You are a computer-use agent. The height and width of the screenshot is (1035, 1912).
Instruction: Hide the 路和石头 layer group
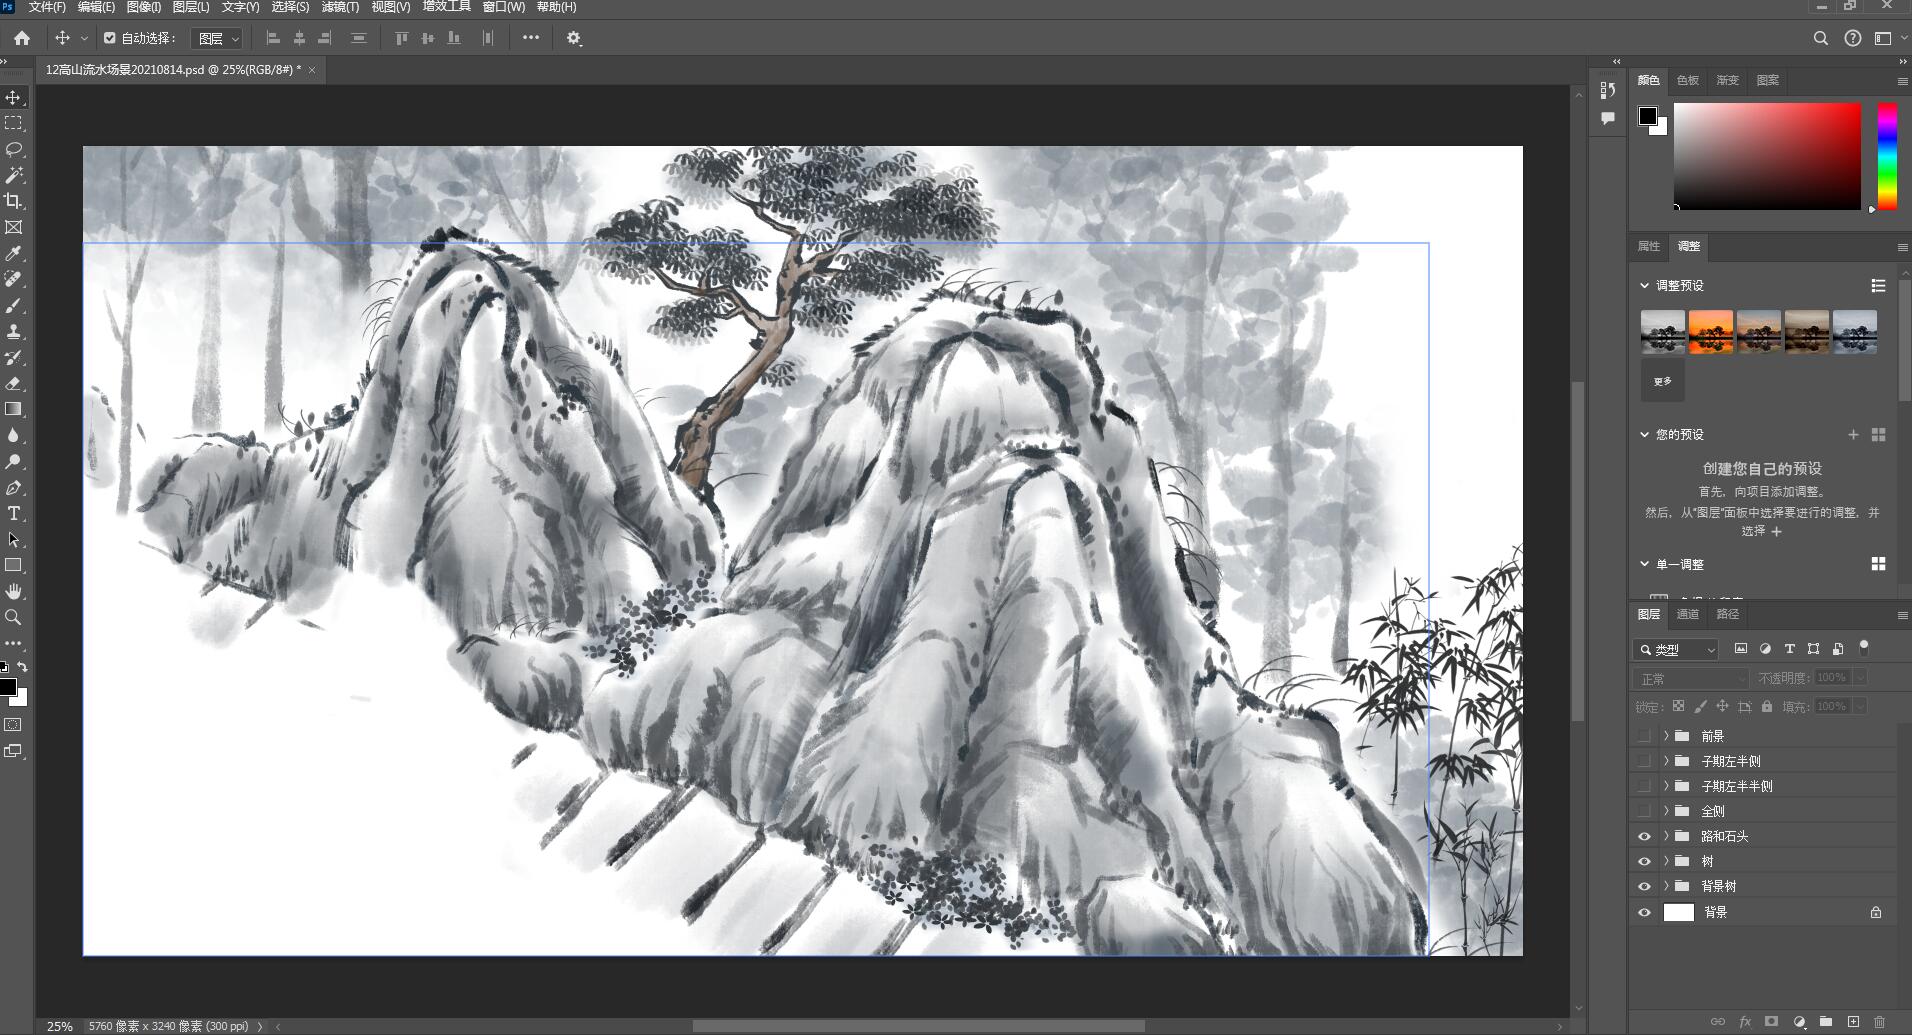click(1644, 836)
